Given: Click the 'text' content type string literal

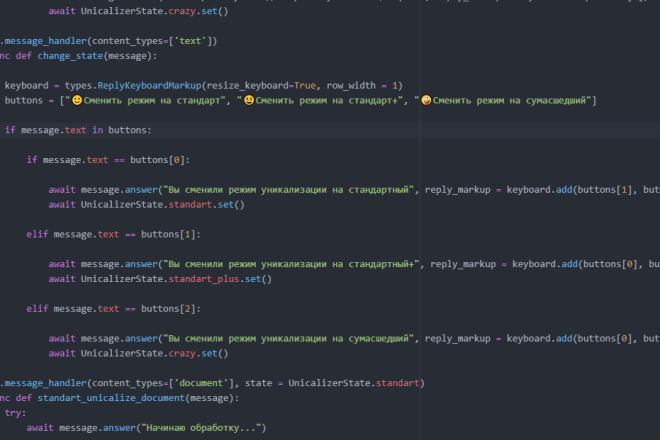Looking at the screenshot, I should tap(191, 41).
